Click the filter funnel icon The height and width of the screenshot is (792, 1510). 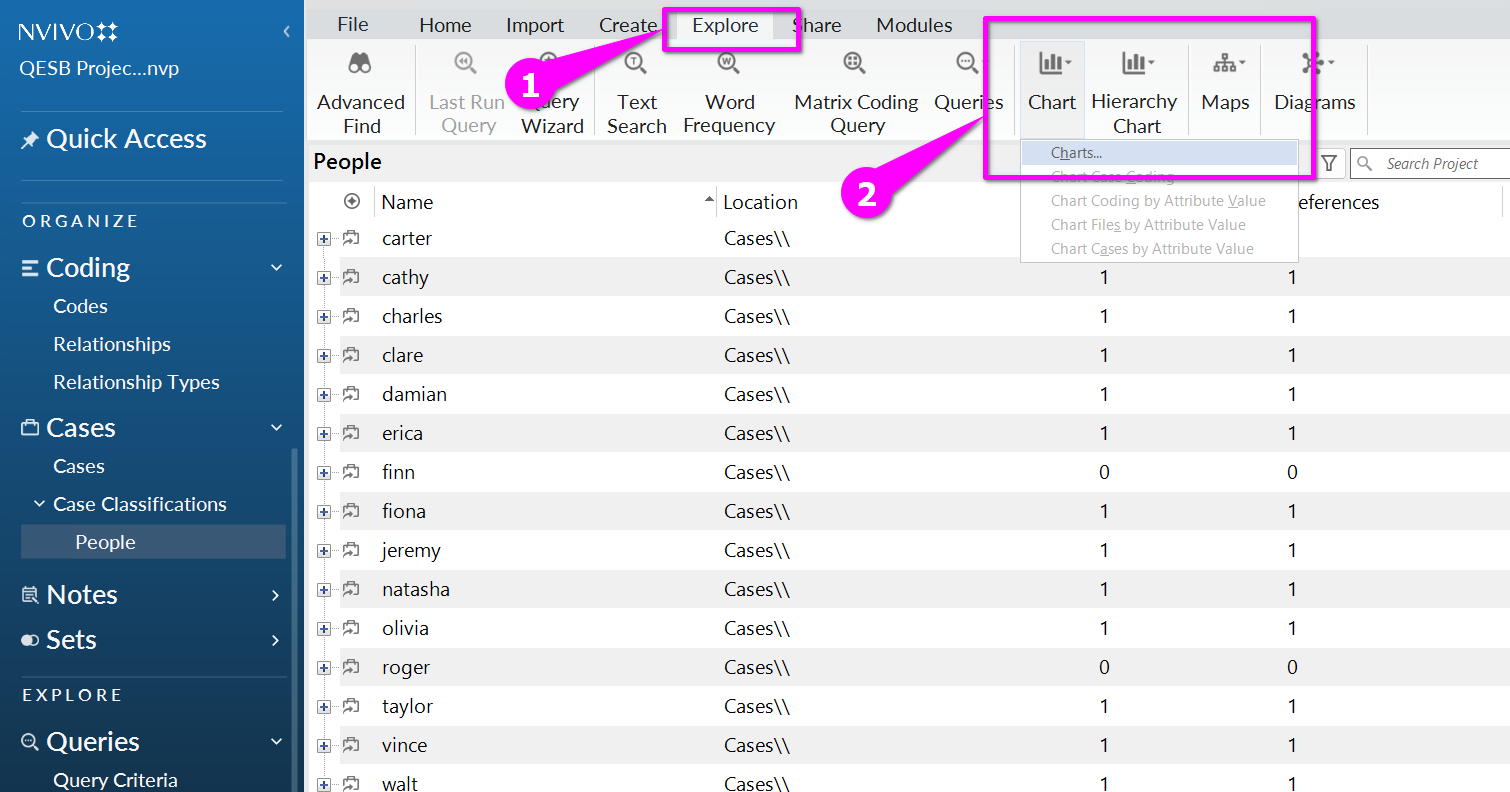click(1329, 163)
